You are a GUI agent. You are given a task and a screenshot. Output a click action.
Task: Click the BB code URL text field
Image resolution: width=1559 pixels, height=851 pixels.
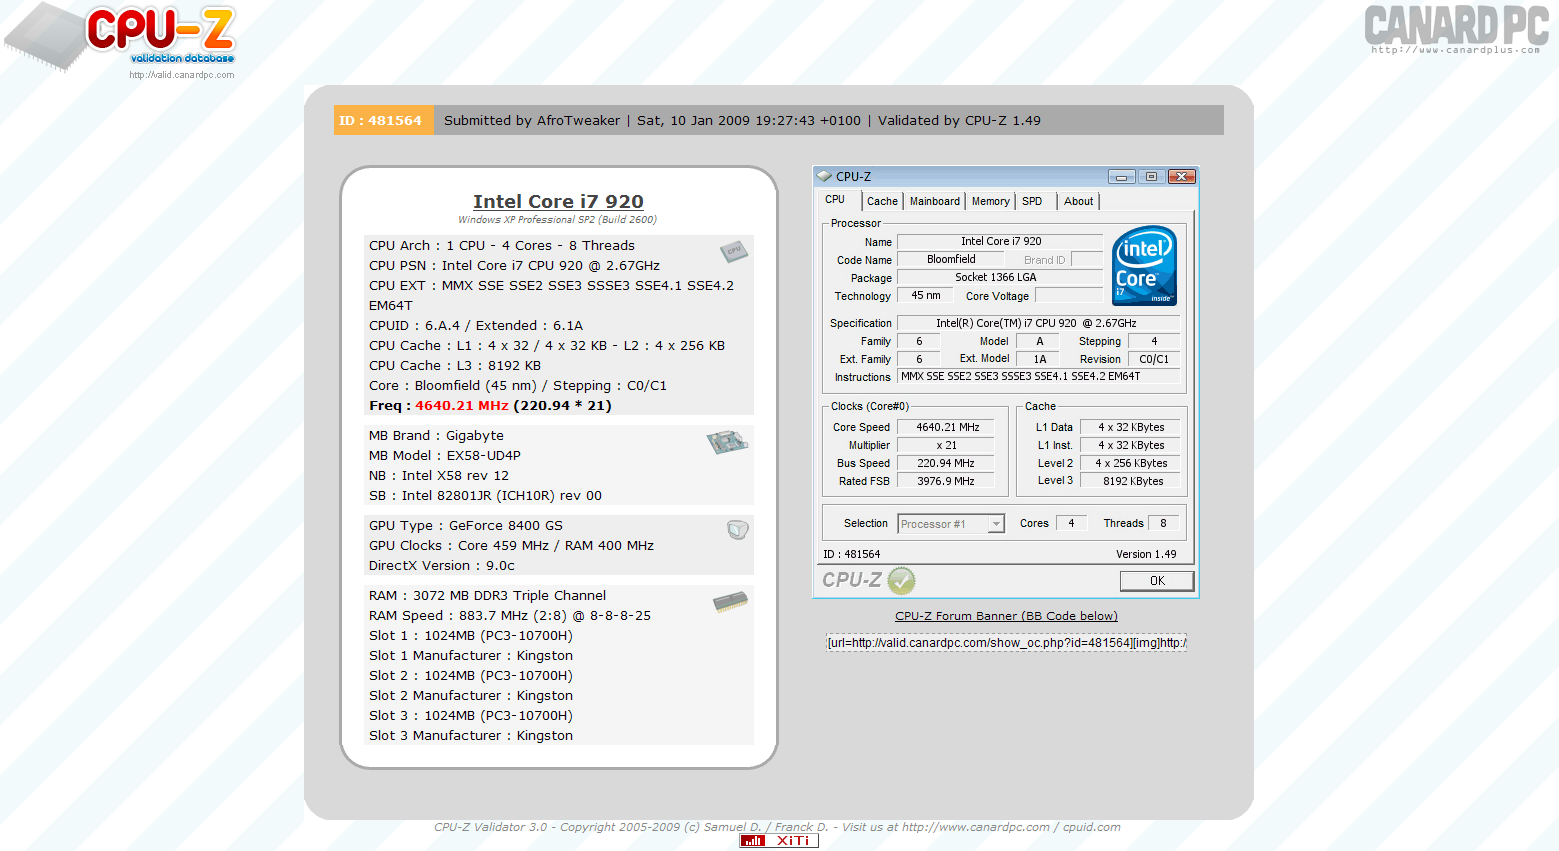click(x=1006, y=642)
